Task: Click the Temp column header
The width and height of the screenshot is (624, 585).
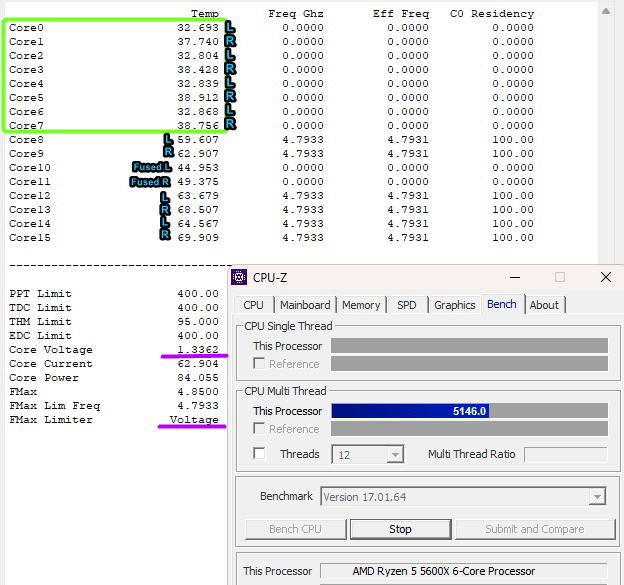Action: click(x=205, y=14)
